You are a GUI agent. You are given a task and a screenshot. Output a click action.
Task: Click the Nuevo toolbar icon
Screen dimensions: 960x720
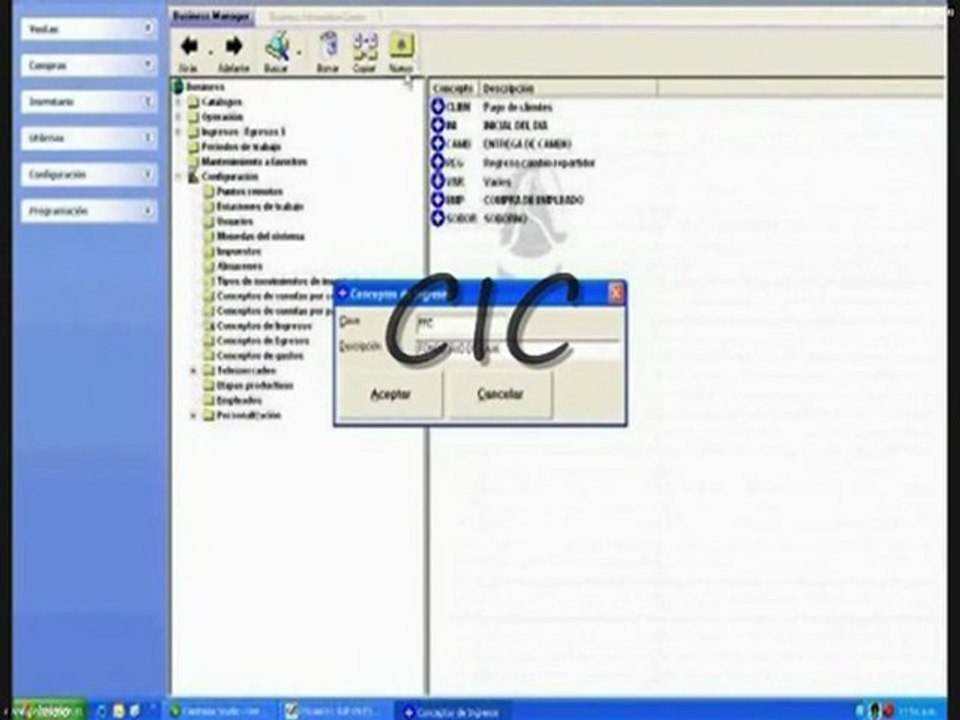pyautogui.click(x=402, y=46)
